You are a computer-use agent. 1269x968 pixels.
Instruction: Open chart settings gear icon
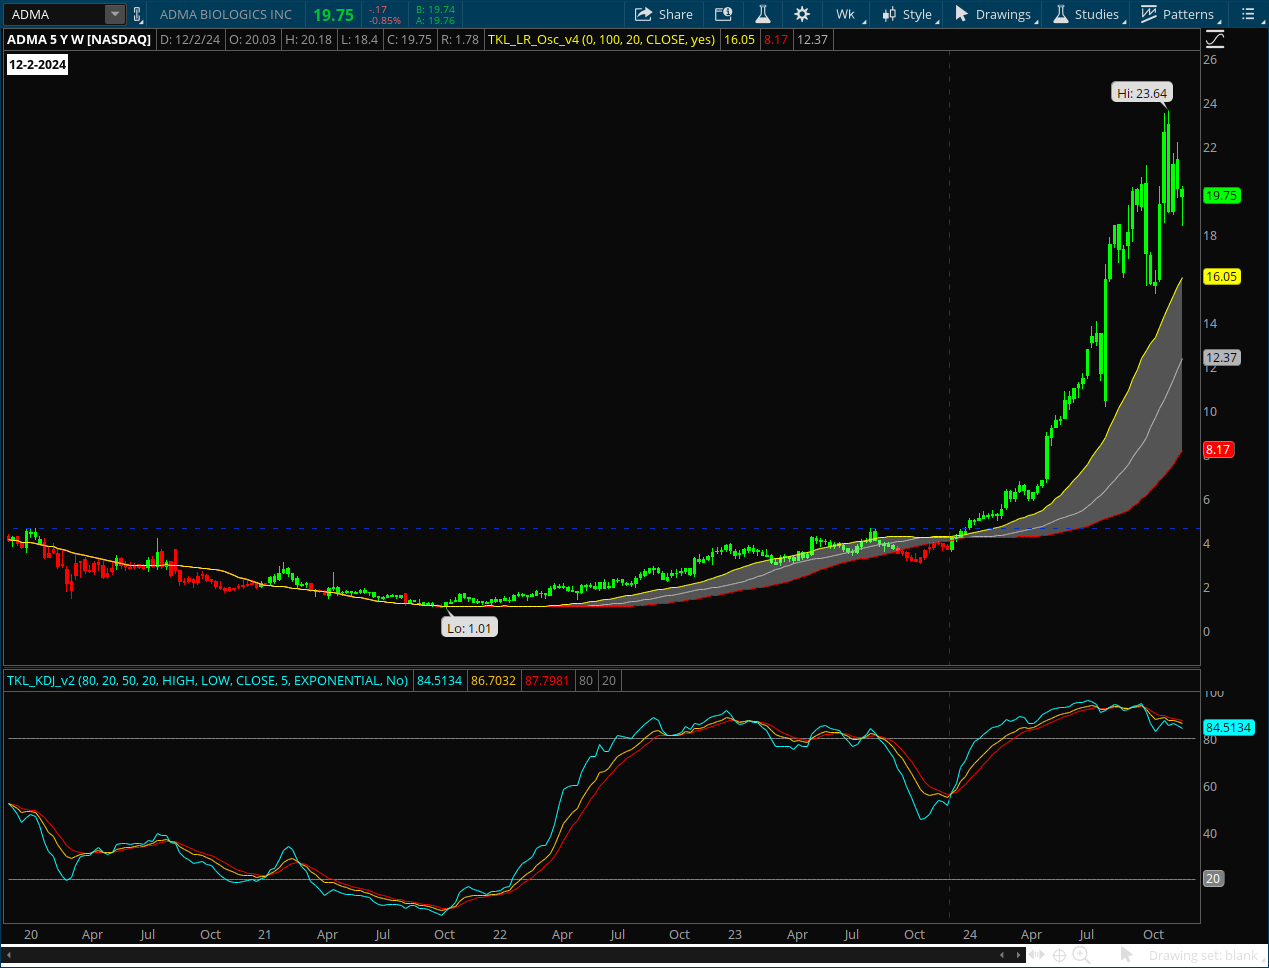pos(802,14)
